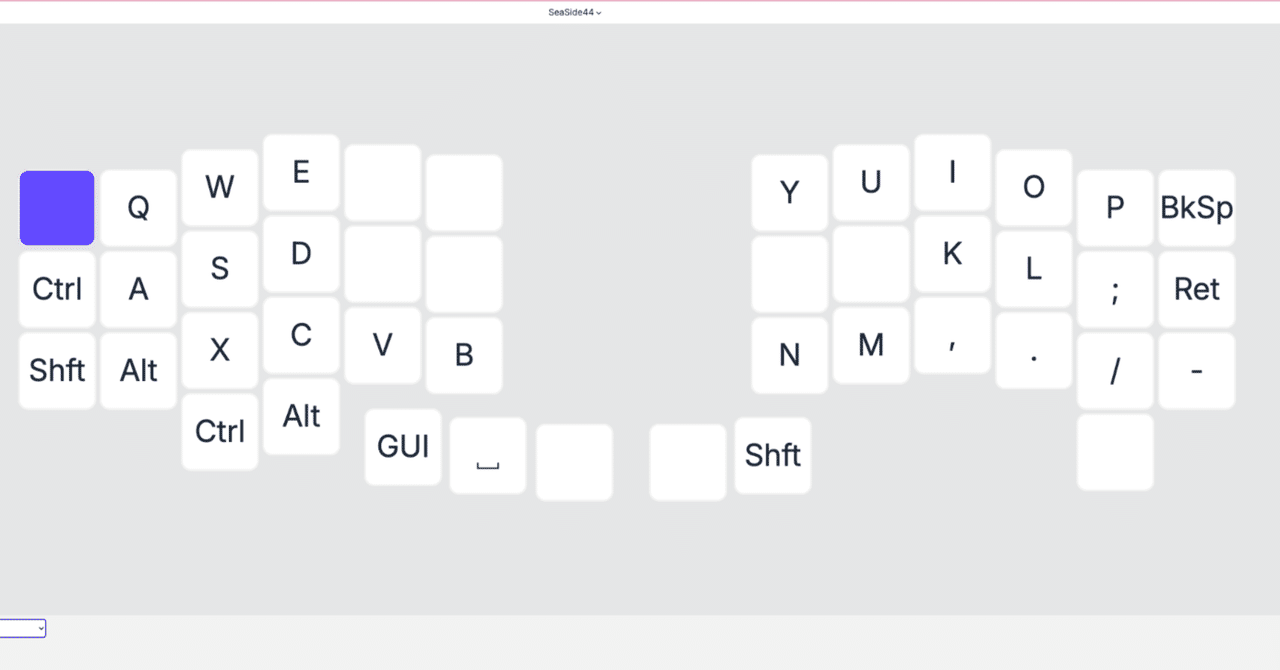
Task: Select the W key
Action: [220, 187]
